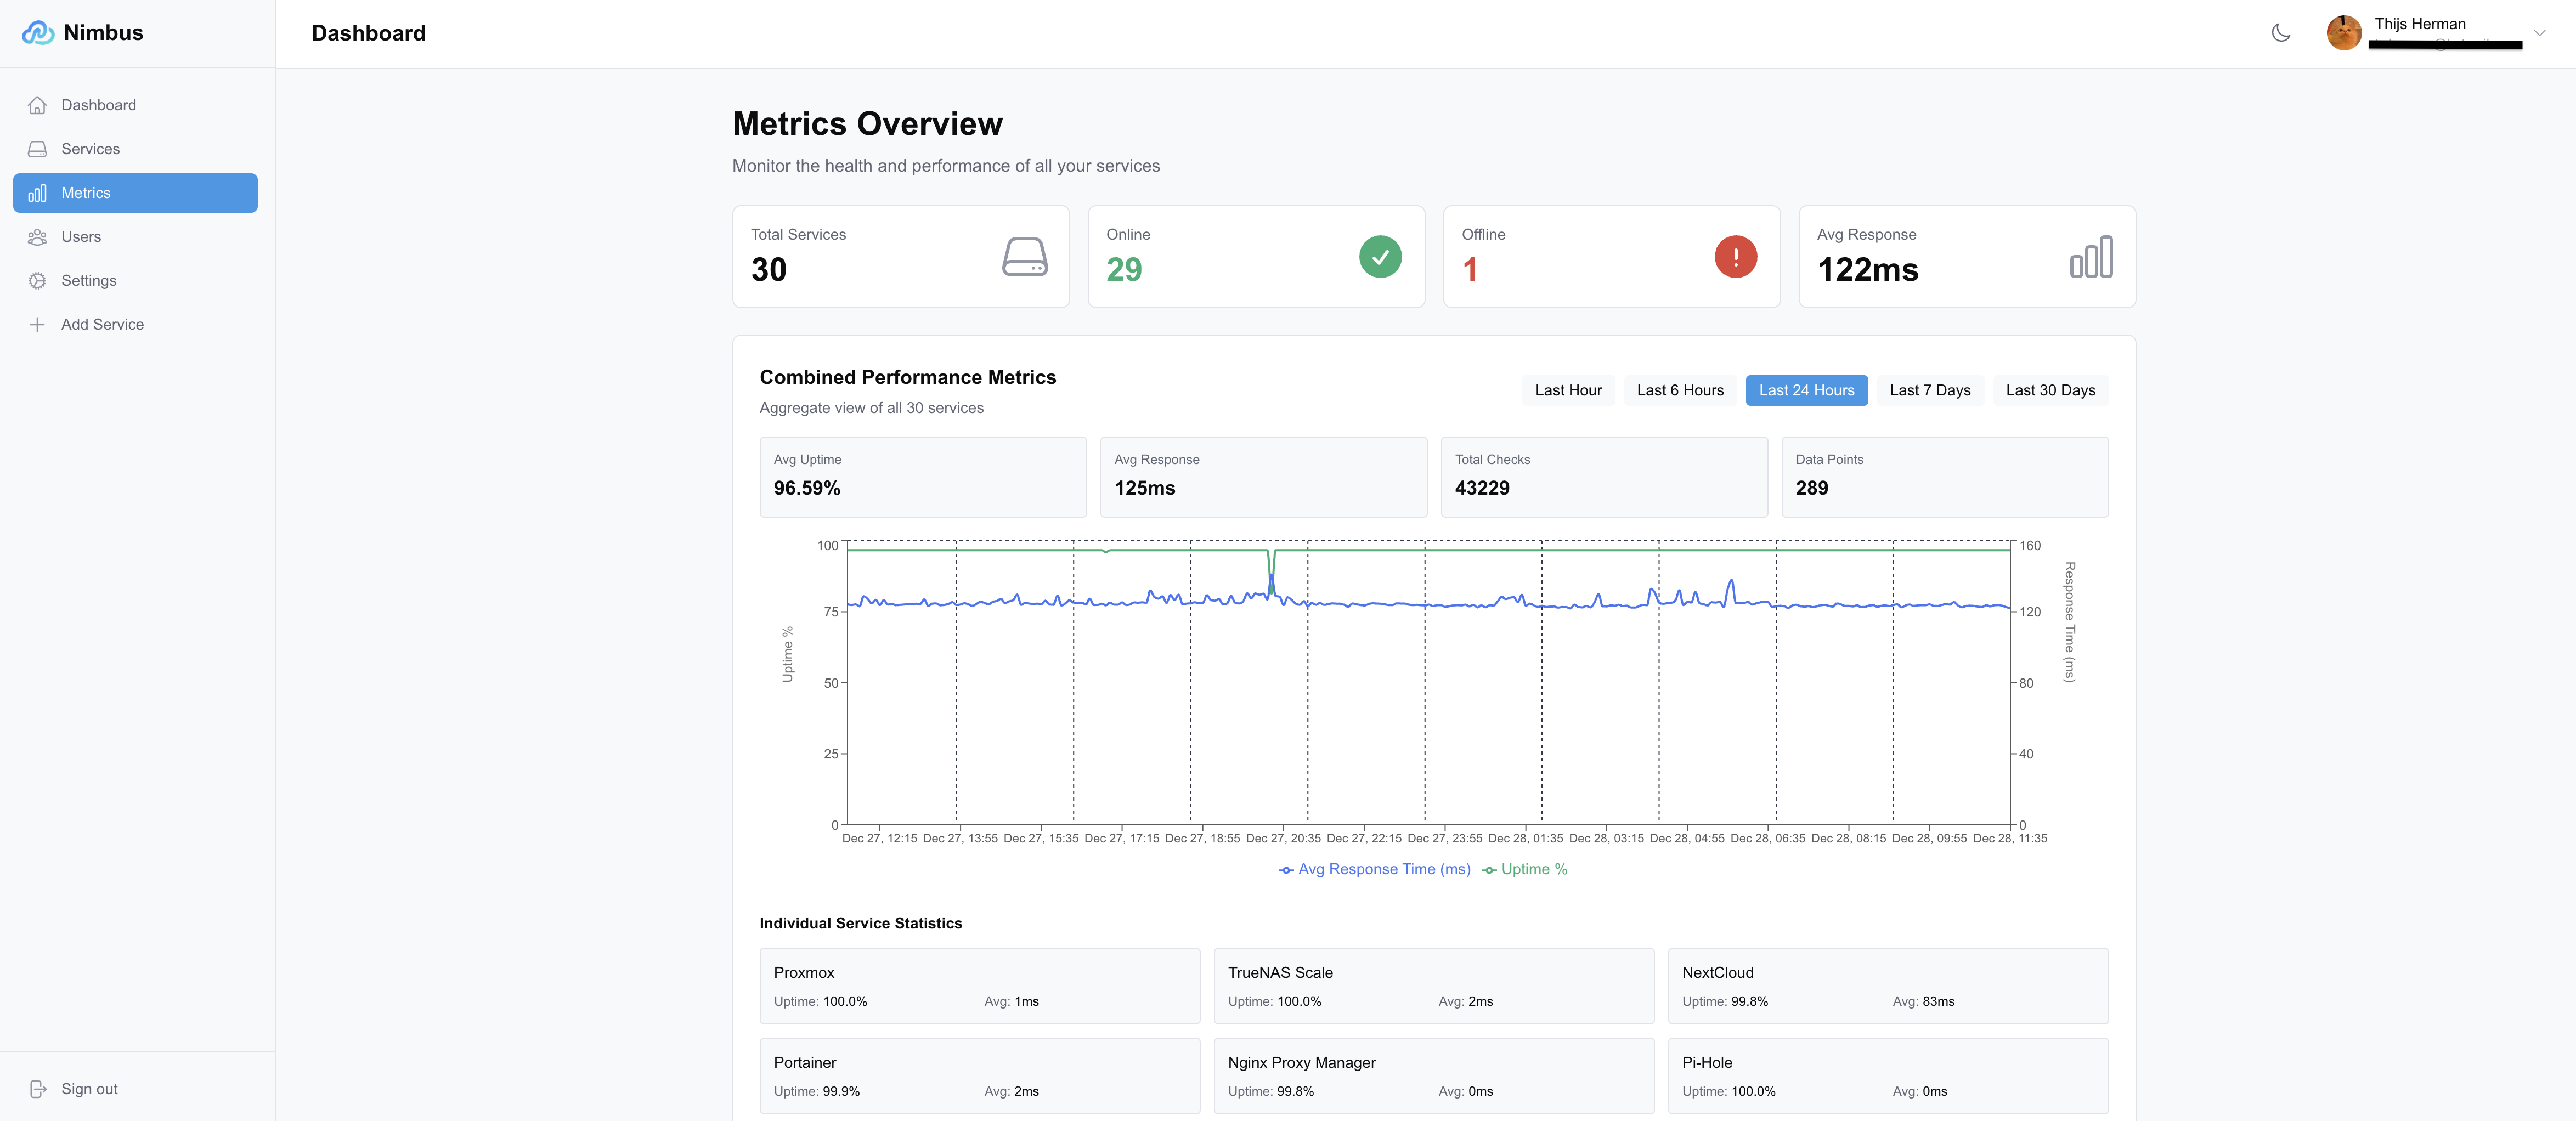Click the sign out icon
This screenshot has width=2576, height=1121.
(x=37, y=1089)
